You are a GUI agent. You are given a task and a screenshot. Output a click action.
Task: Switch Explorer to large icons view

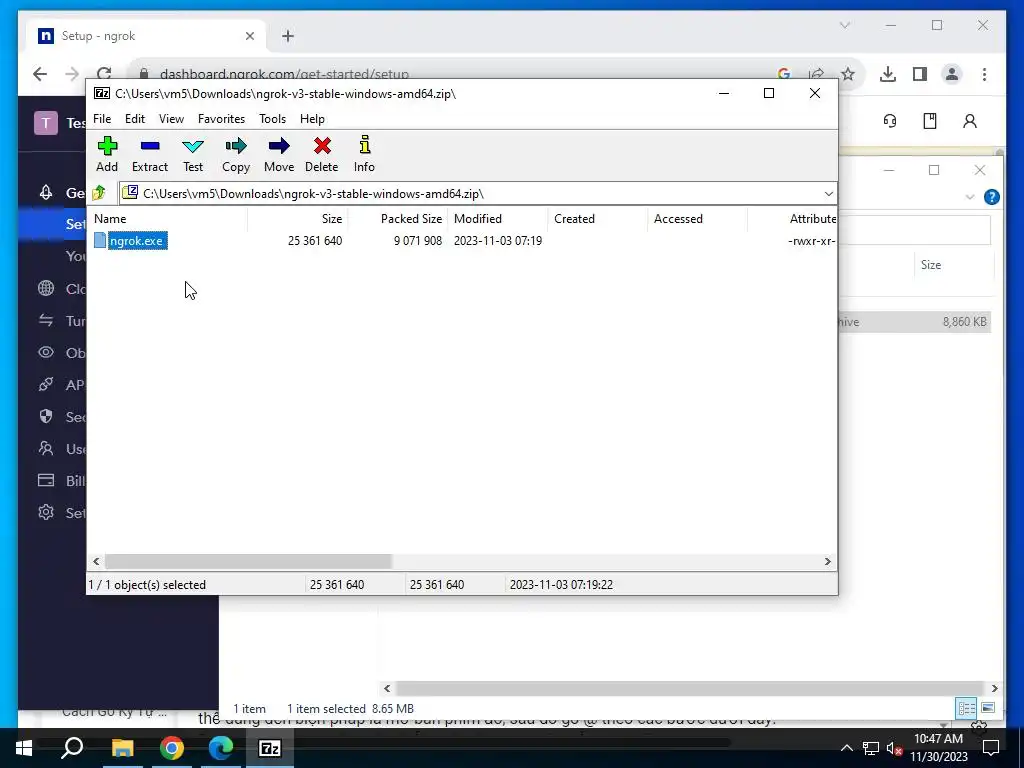(988, 708)
